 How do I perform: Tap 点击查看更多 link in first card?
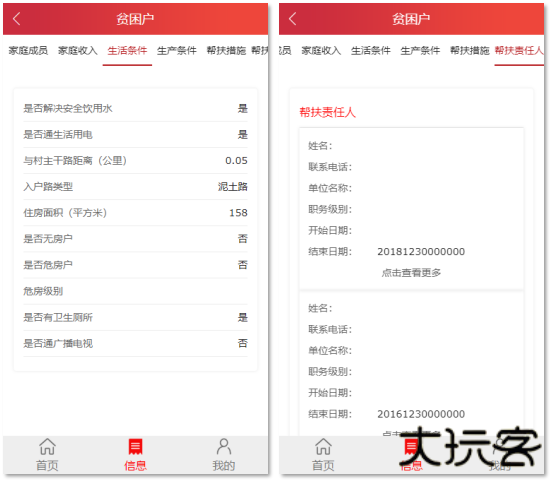tap(411, 273)
